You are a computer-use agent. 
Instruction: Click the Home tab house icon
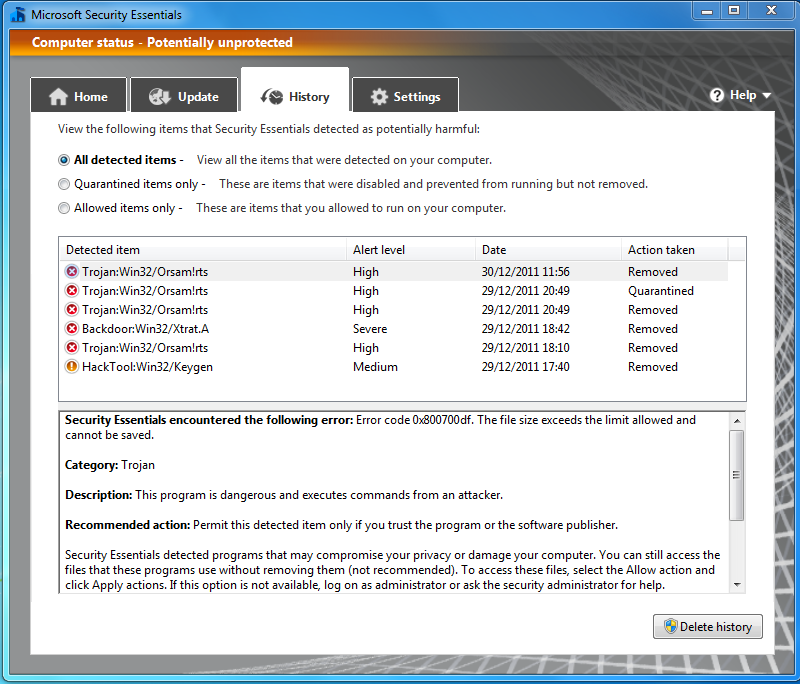(58, 97)
